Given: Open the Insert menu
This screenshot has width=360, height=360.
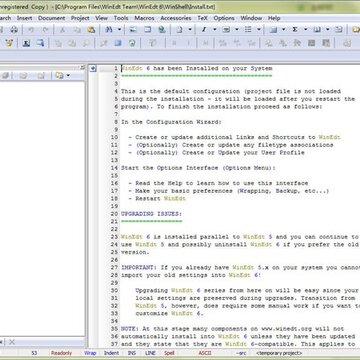Looking at the screenshot, I should [x=24, y=18].
